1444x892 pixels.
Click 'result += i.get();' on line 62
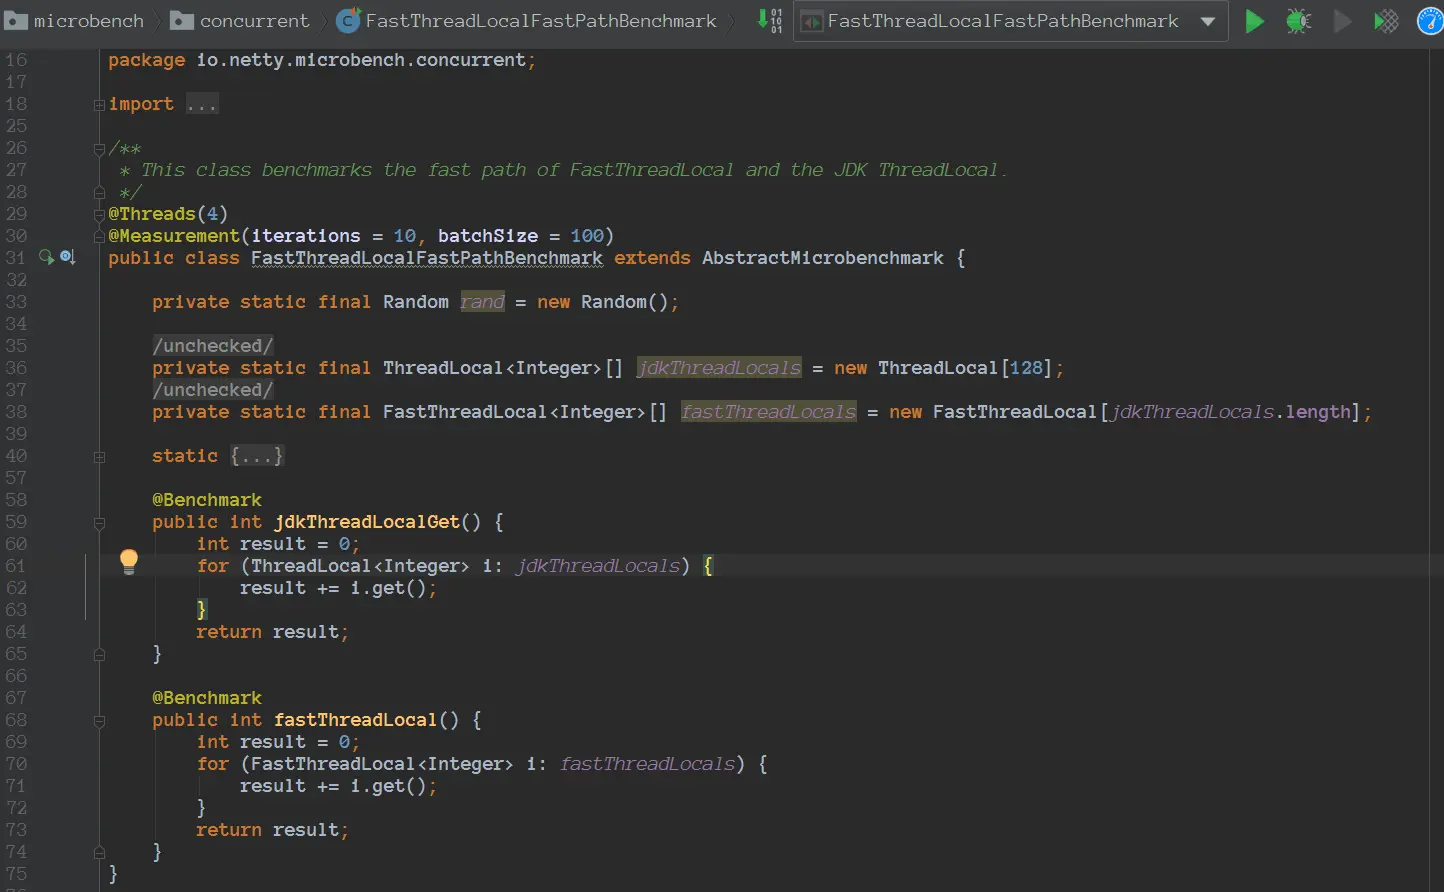pyautogui.click(x=339, y=588)
